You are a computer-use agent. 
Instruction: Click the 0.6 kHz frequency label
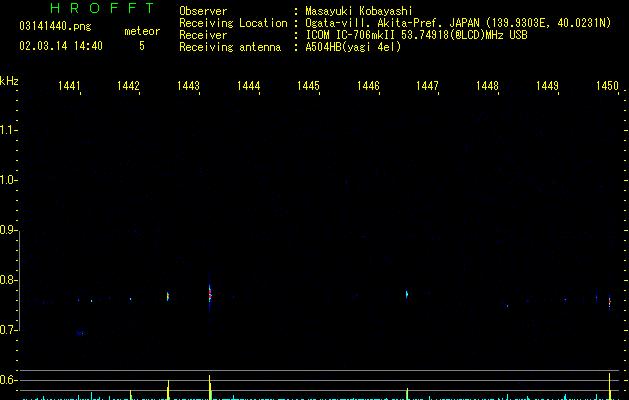[7, 380]
